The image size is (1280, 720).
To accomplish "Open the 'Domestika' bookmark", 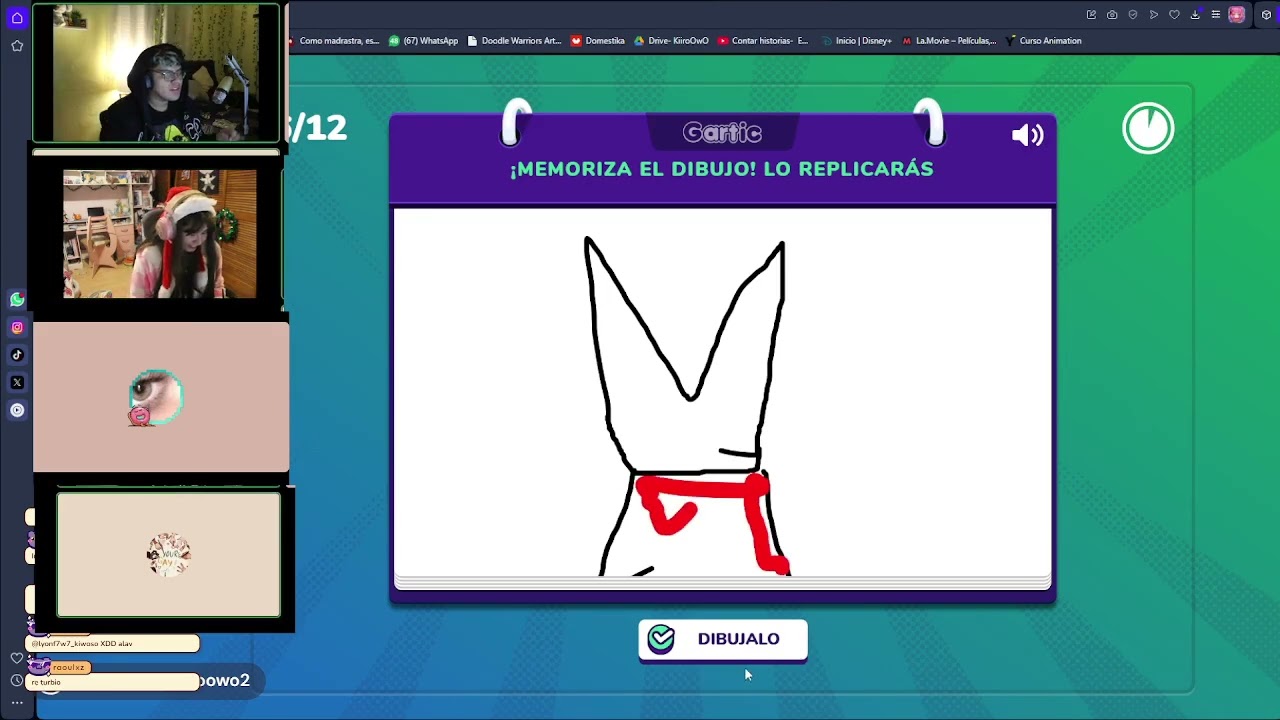I will (598, 41).
